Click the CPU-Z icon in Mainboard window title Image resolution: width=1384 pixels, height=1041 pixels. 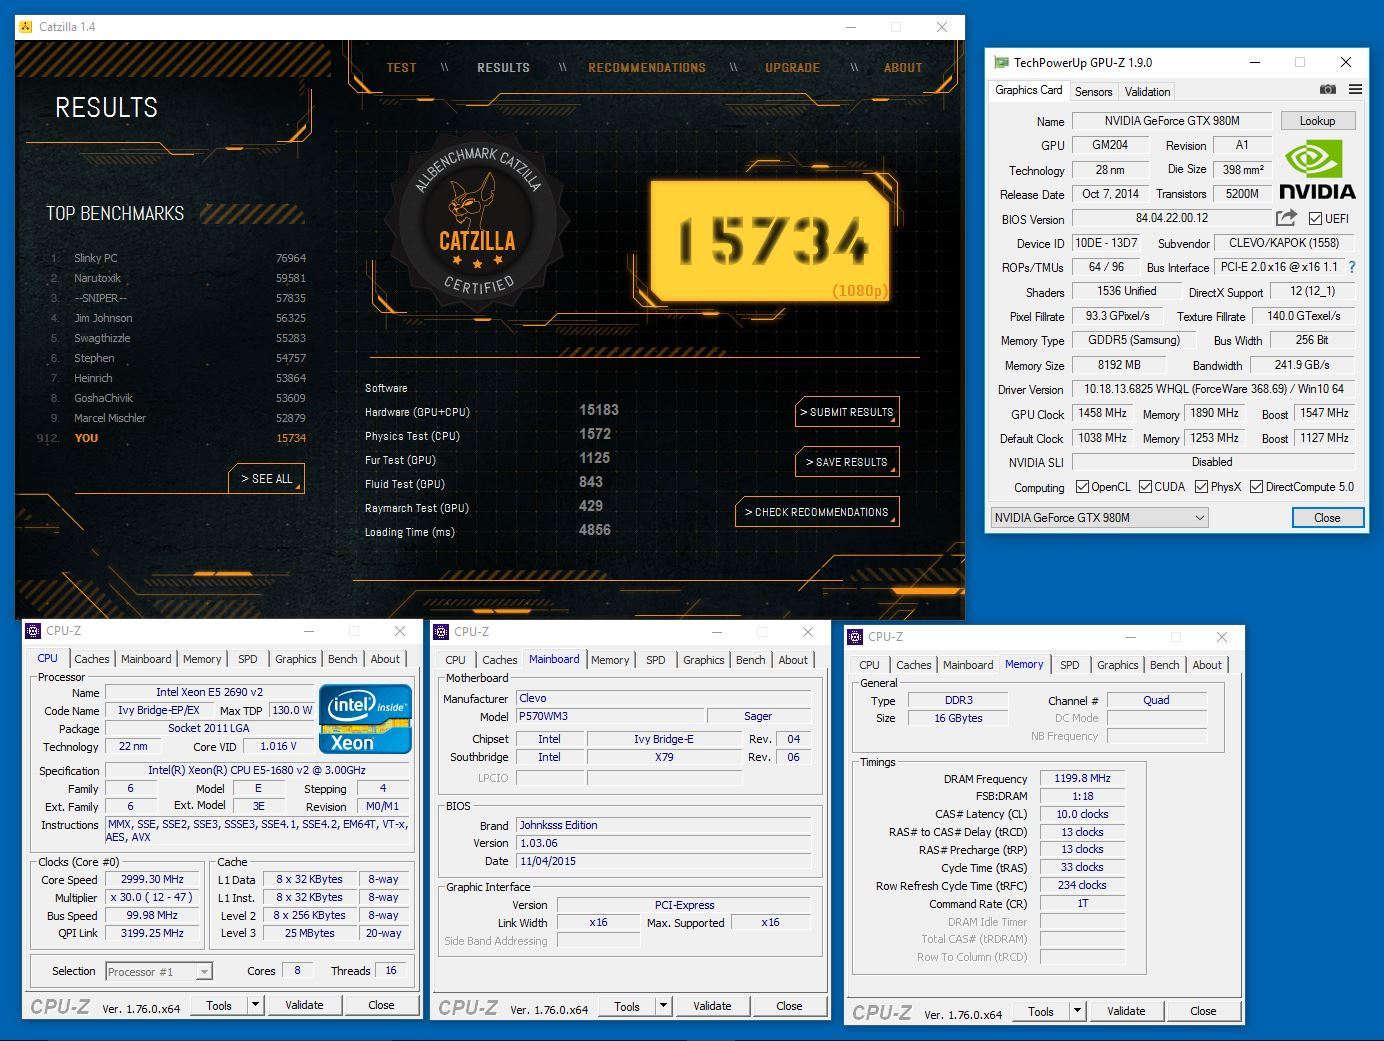click(x=441, y=632)
